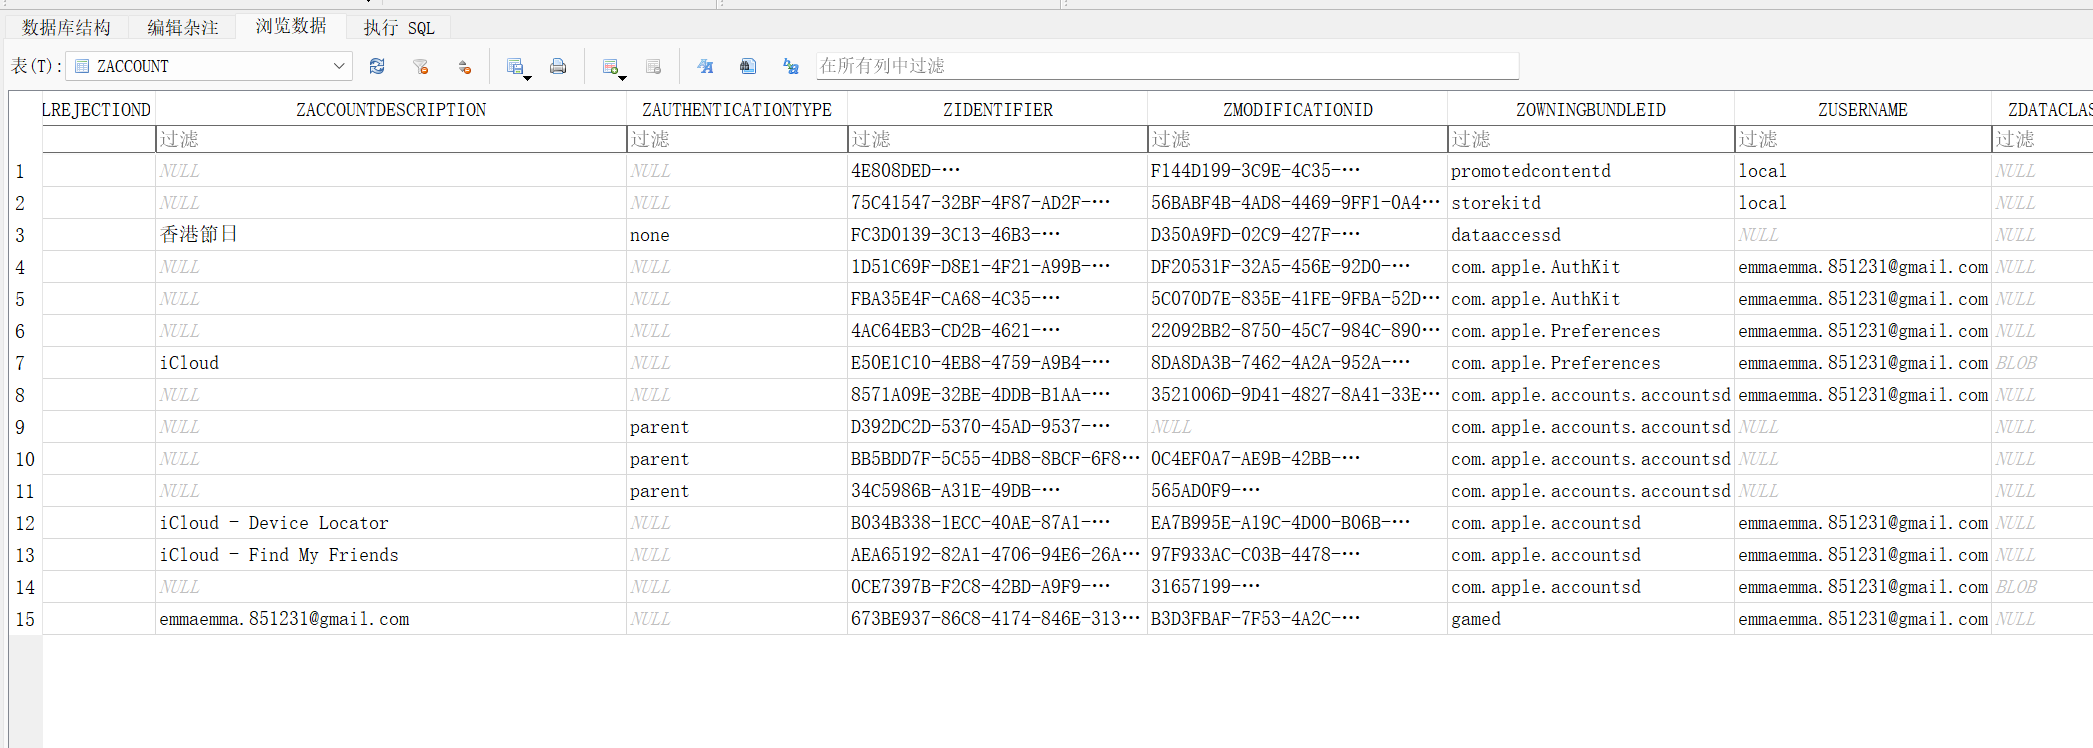Select identifier cell starting with B034B338
This screenshot has height=748, width=2093.
point(998,523)
